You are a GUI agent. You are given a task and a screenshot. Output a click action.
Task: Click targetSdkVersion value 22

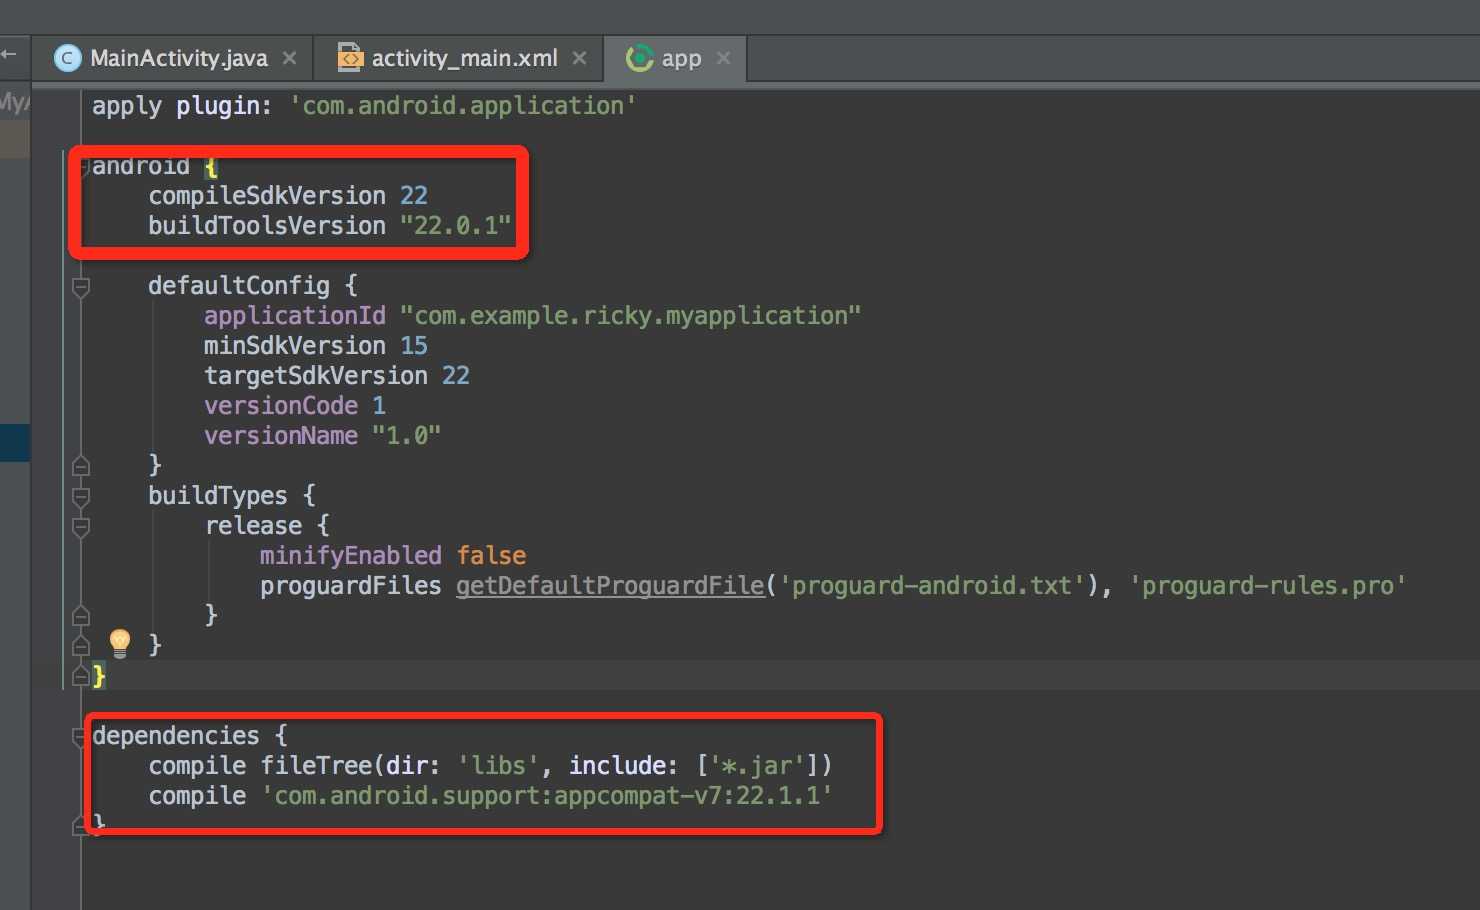click(456, 375)
